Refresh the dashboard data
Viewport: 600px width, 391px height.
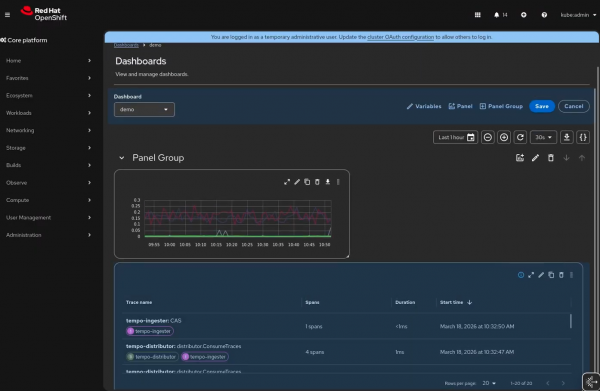pyautogui.click(x=520, y=137)
